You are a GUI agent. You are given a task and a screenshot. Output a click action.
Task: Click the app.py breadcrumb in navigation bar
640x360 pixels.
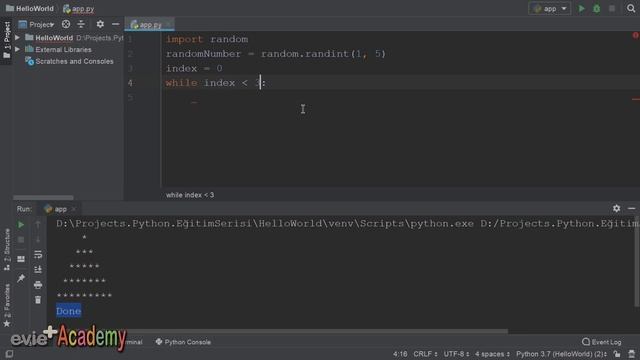(x=79, y=9)
